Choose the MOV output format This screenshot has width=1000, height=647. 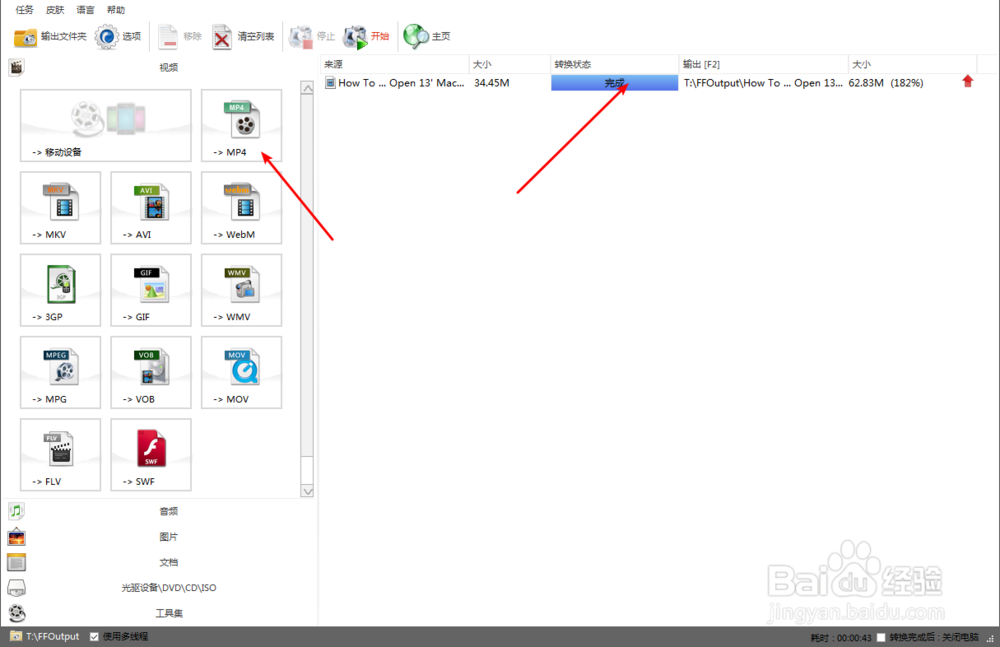point(241,372)
